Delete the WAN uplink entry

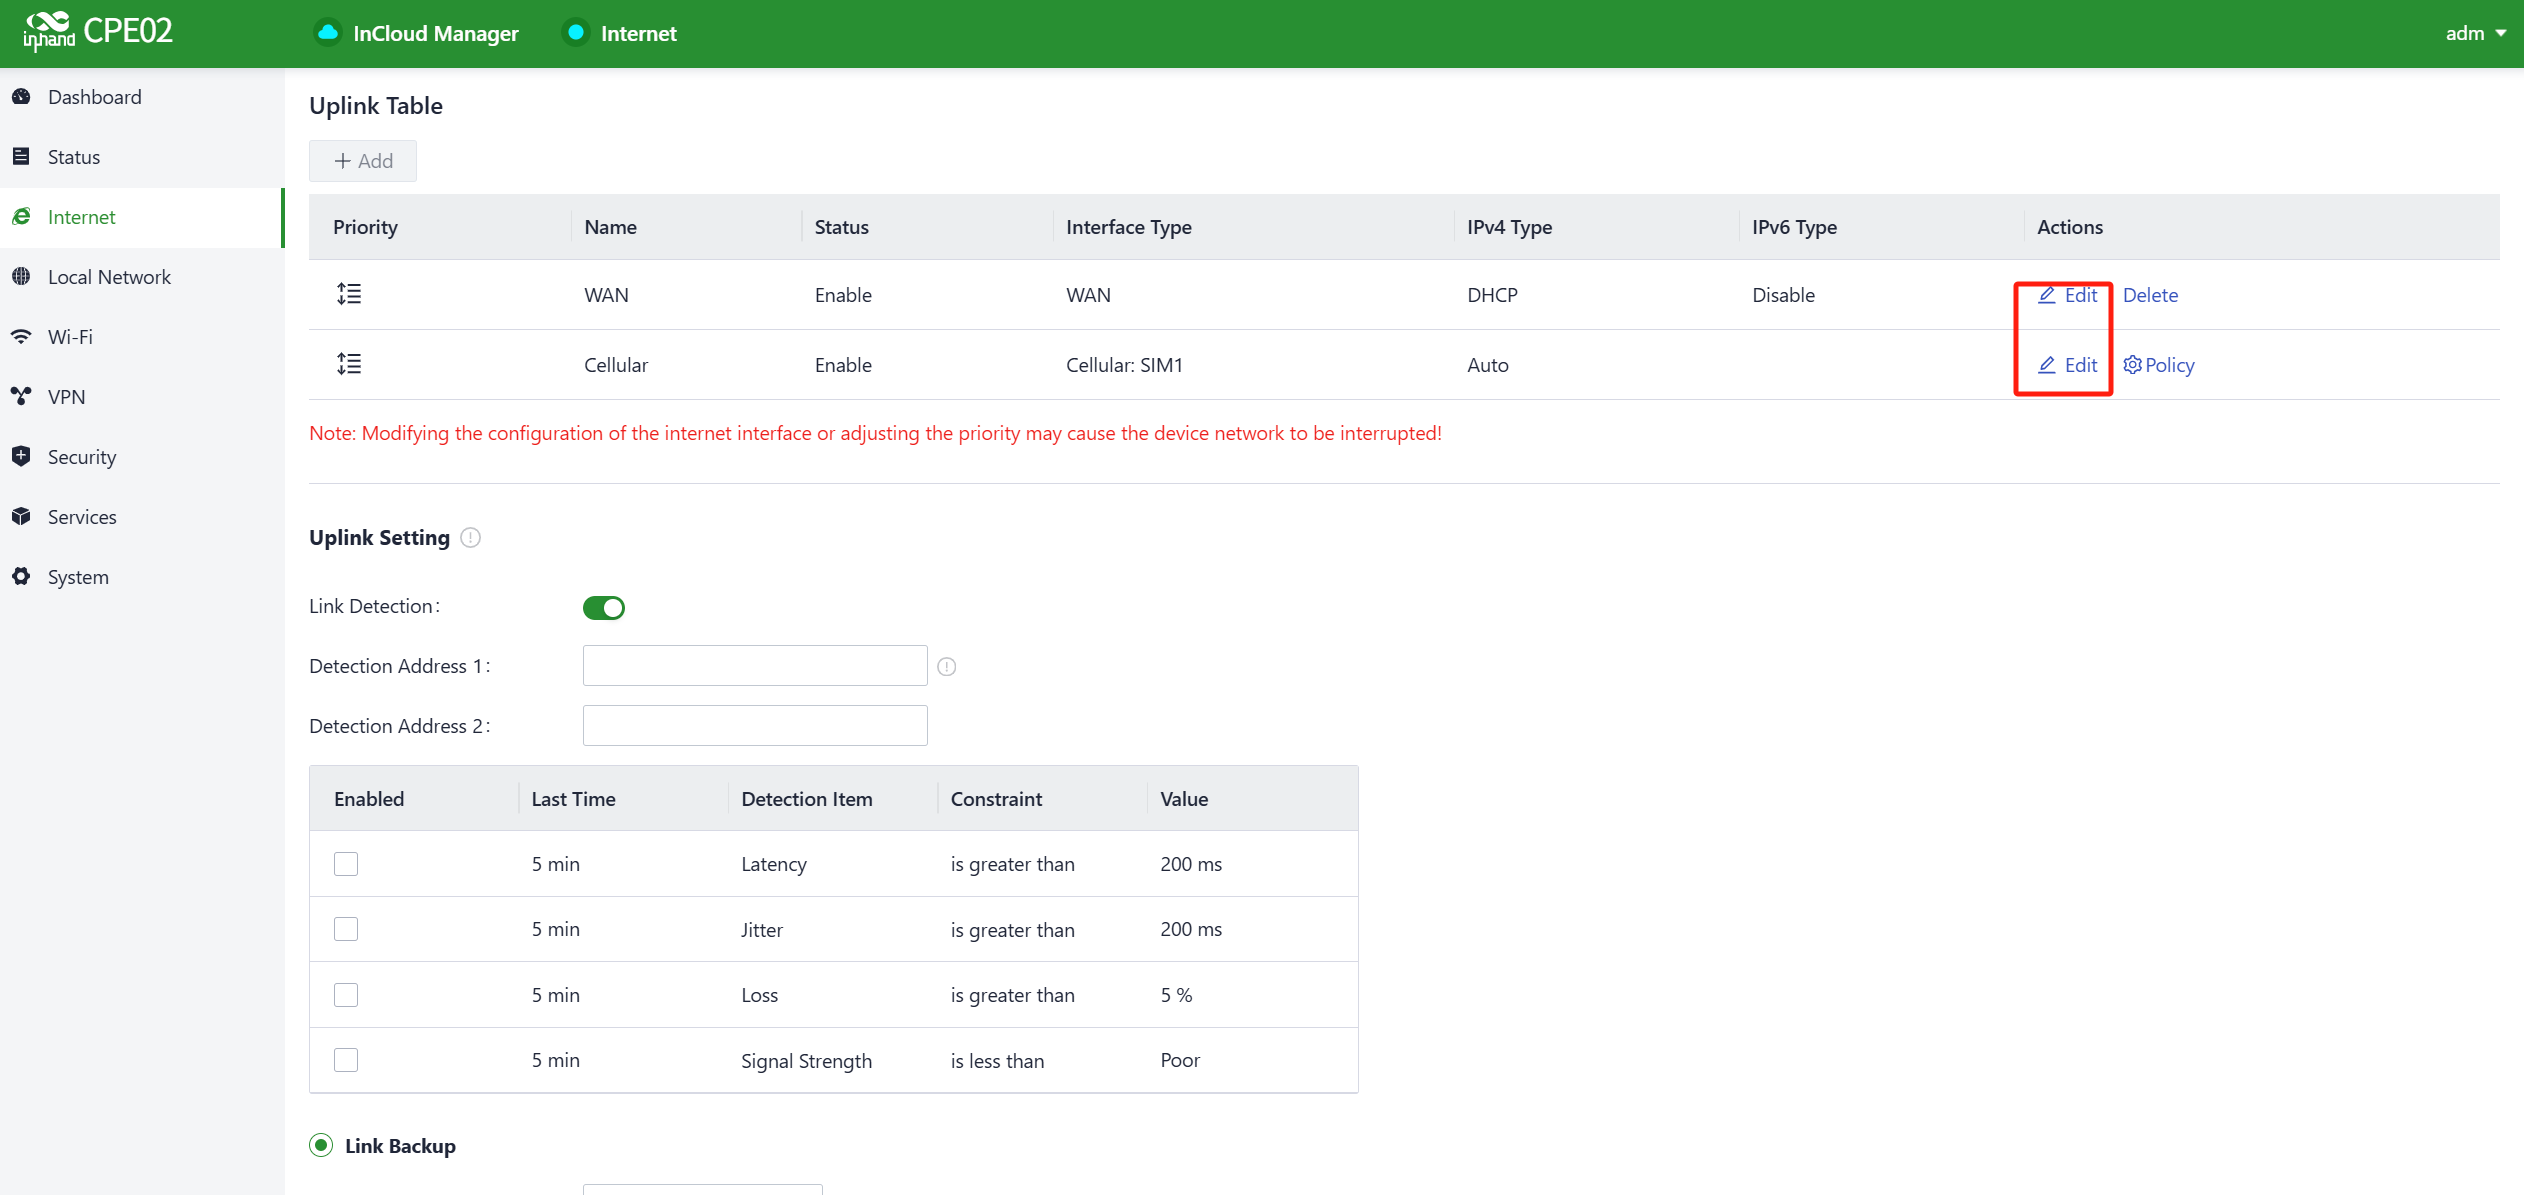2150,295
